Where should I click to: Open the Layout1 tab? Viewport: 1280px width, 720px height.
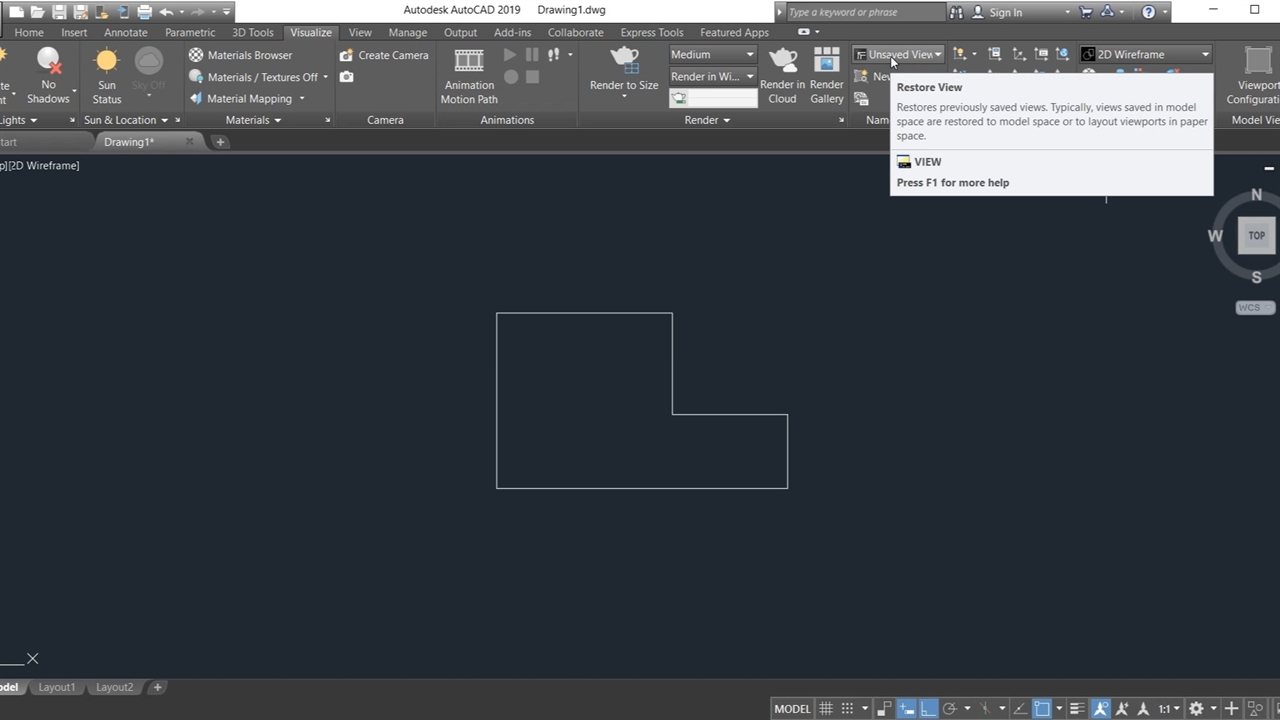tap(57, 687)
